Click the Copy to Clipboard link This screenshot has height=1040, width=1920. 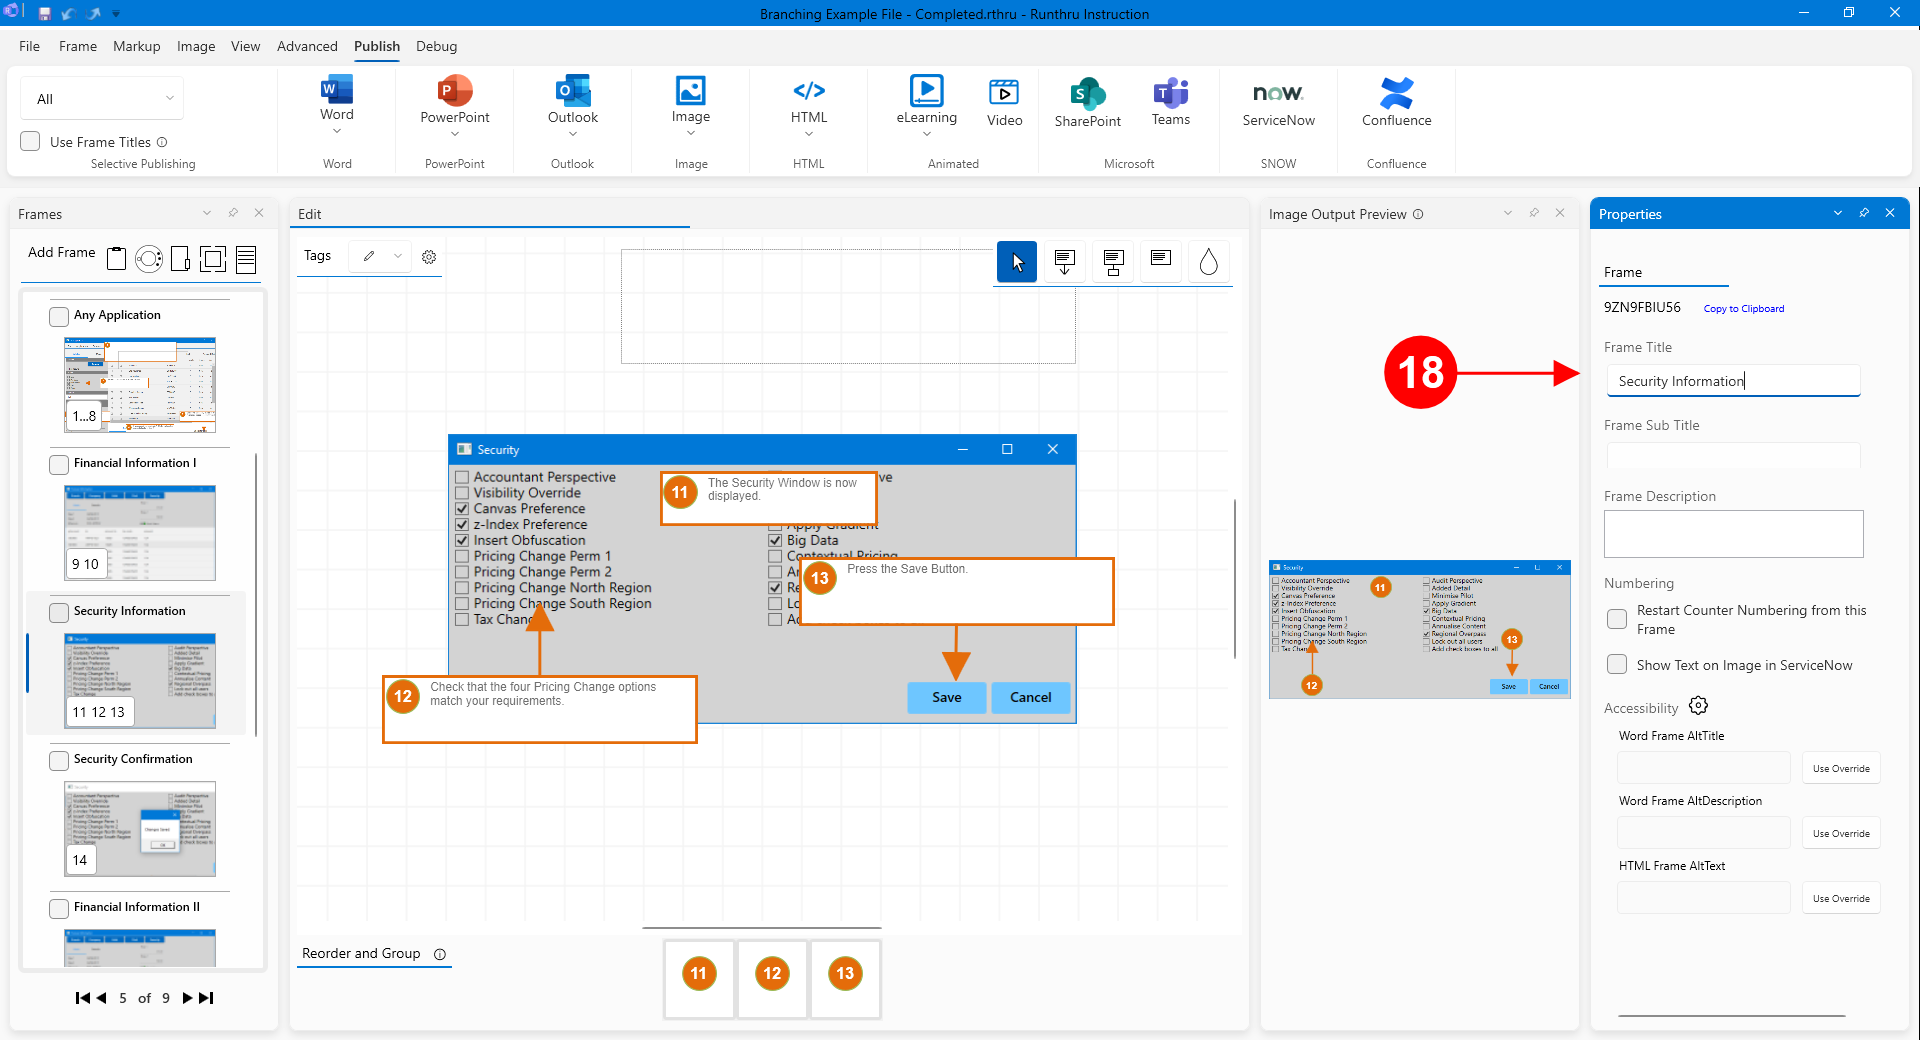[x=1743, y=309]
